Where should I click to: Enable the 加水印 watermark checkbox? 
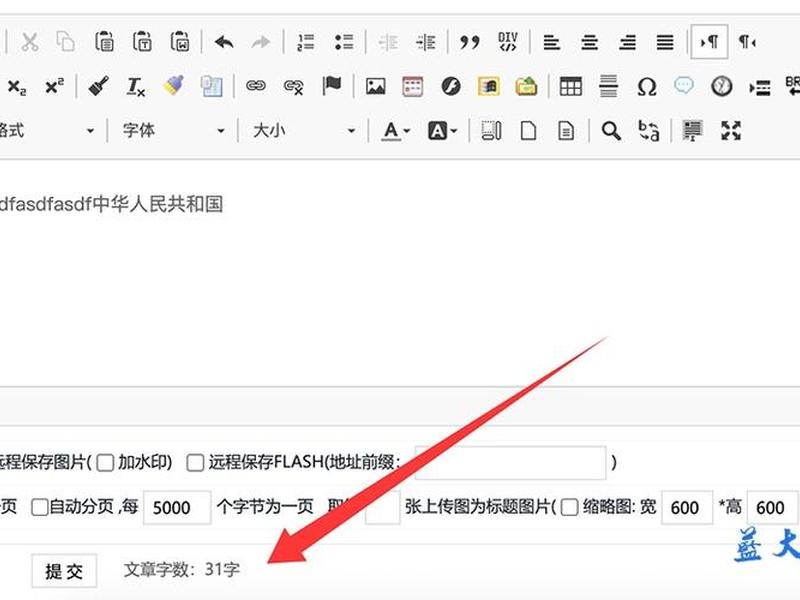tap(105, 463)
